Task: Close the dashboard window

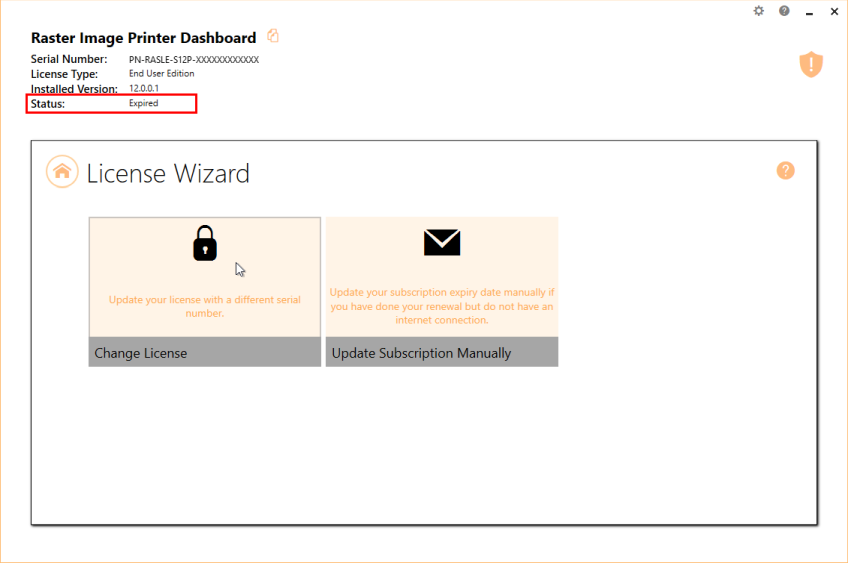Action: 834,11
